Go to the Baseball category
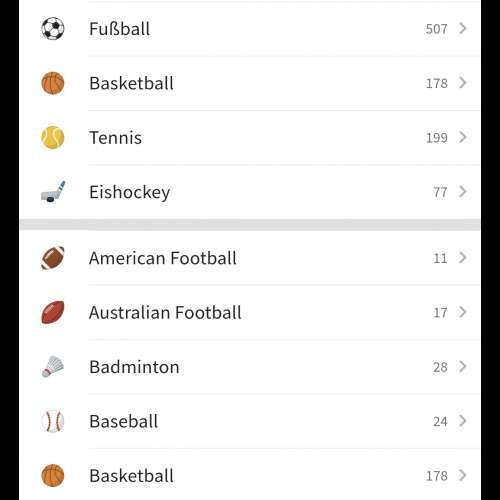The image size is (500, 500). pyautogui.click(x=250, y=421)
